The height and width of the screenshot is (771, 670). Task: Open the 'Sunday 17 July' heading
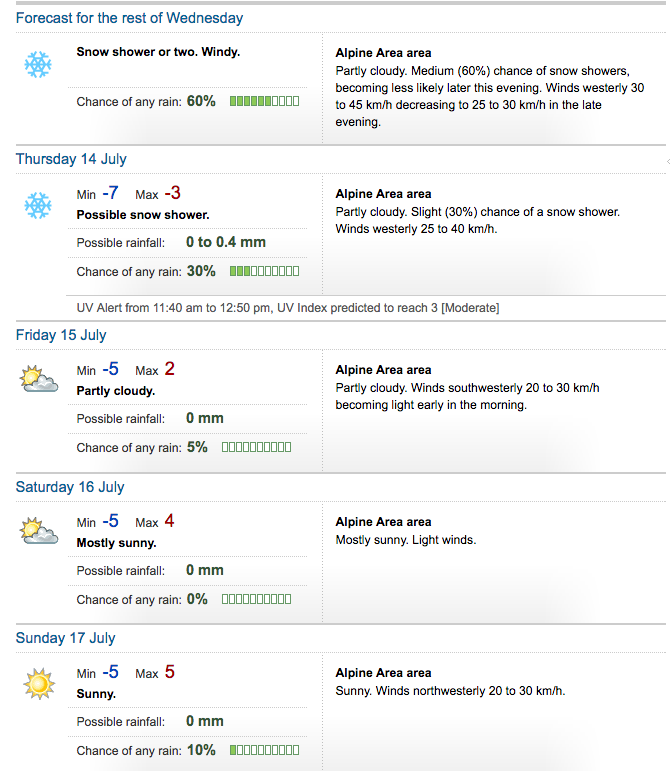(x=65, y=638)
